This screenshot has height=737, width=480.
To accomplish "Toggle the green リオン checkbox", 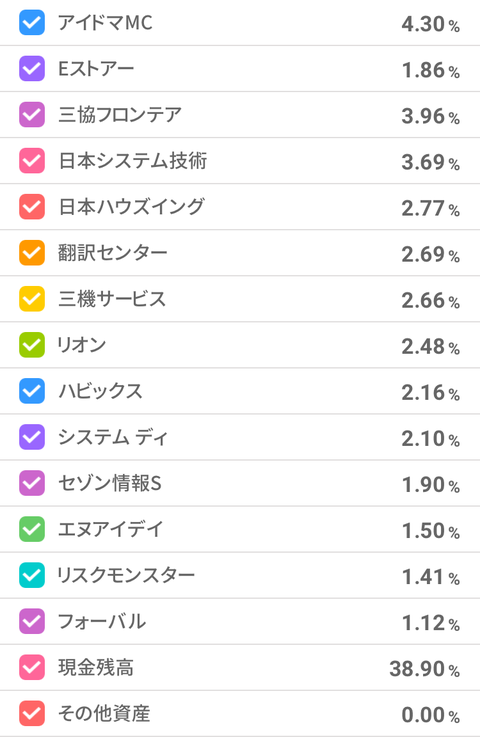I will click(31, 345).
